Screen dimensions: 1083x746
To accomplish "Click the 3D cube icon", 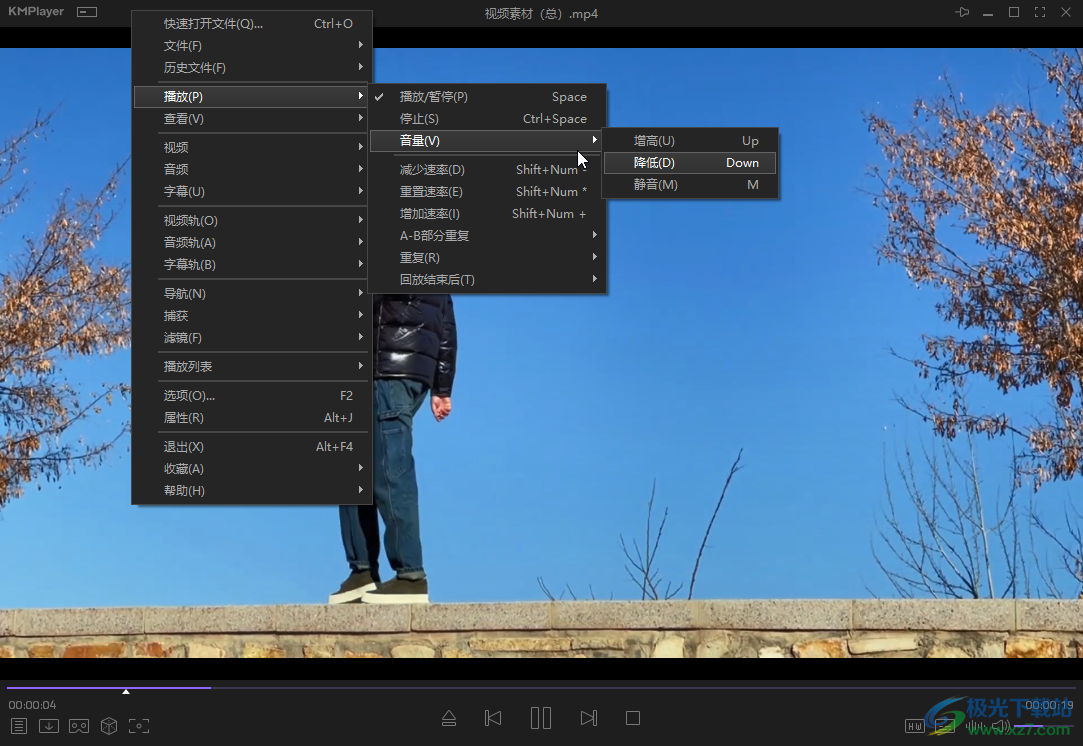I will coord(108,726).
